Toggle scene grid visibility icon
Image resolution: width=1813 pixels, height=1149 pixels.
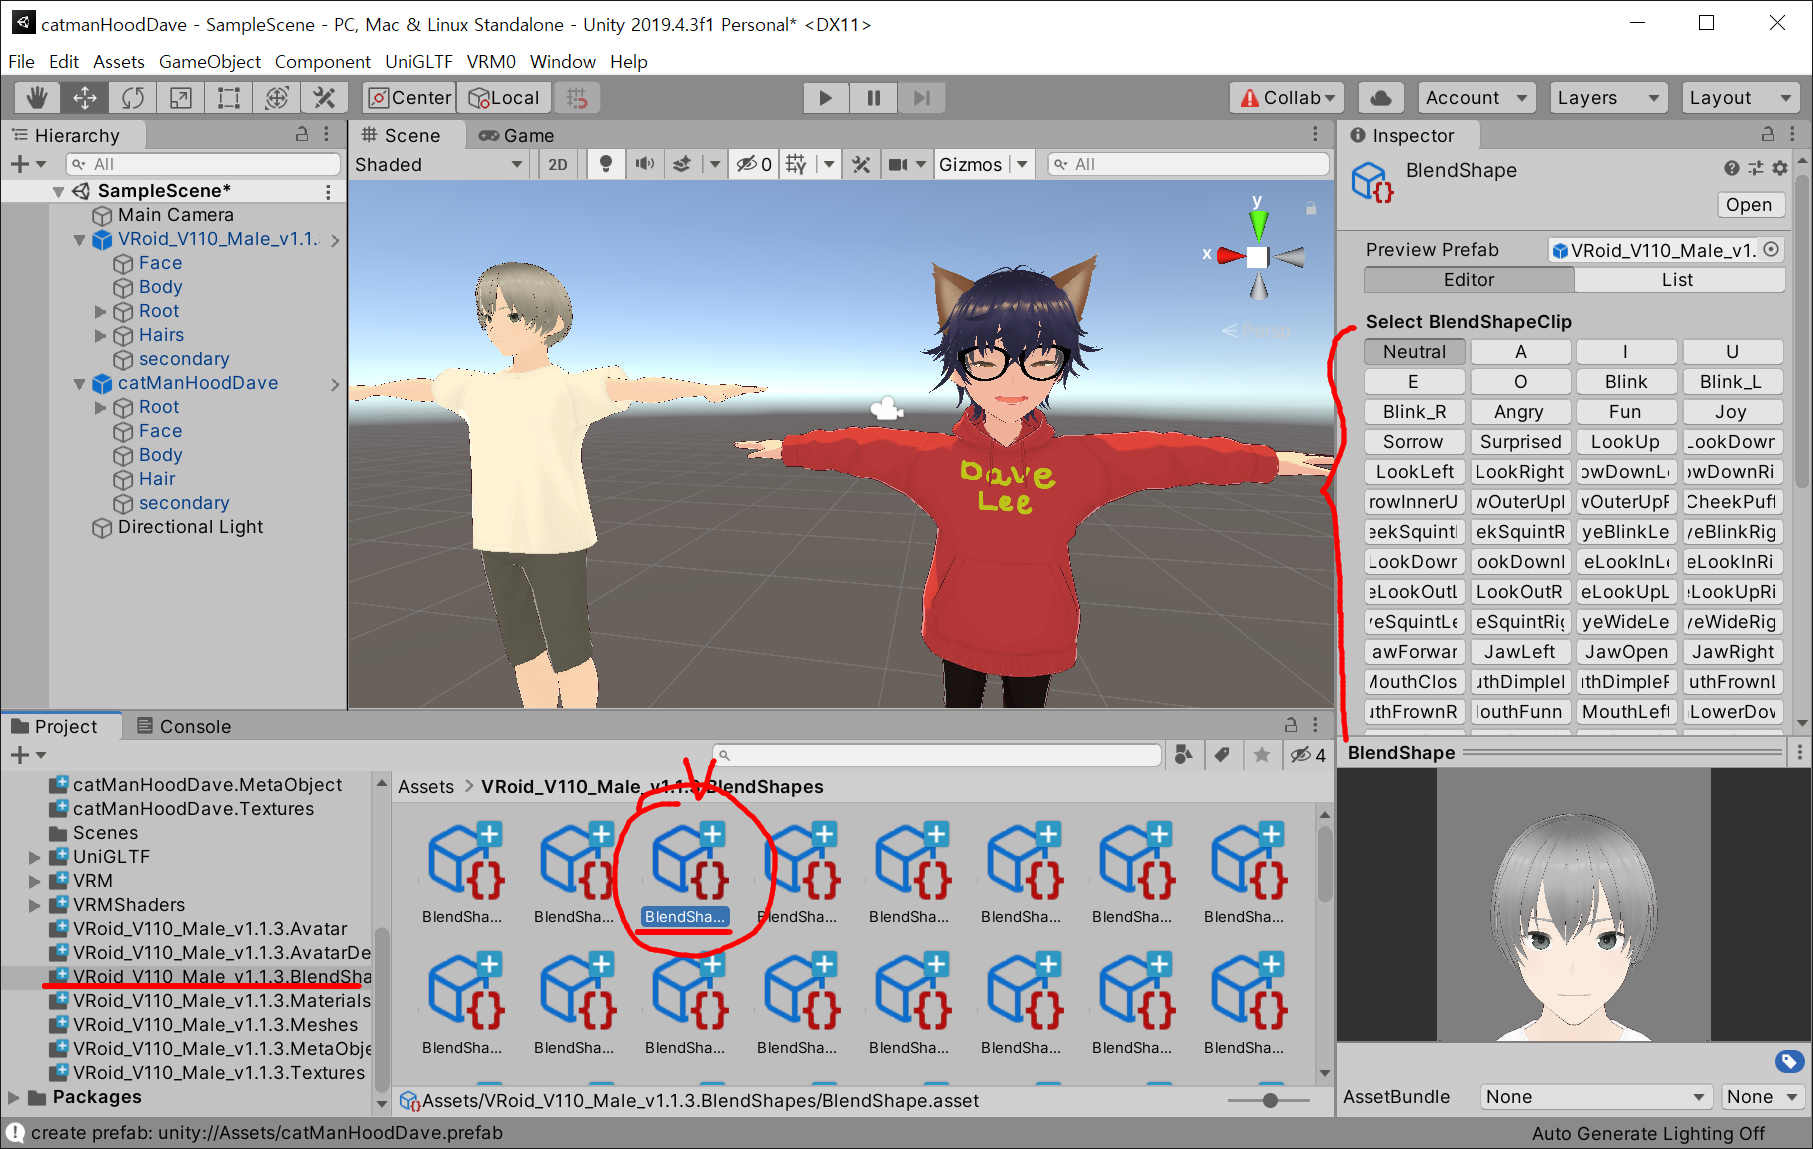click(x=796, y=165)
